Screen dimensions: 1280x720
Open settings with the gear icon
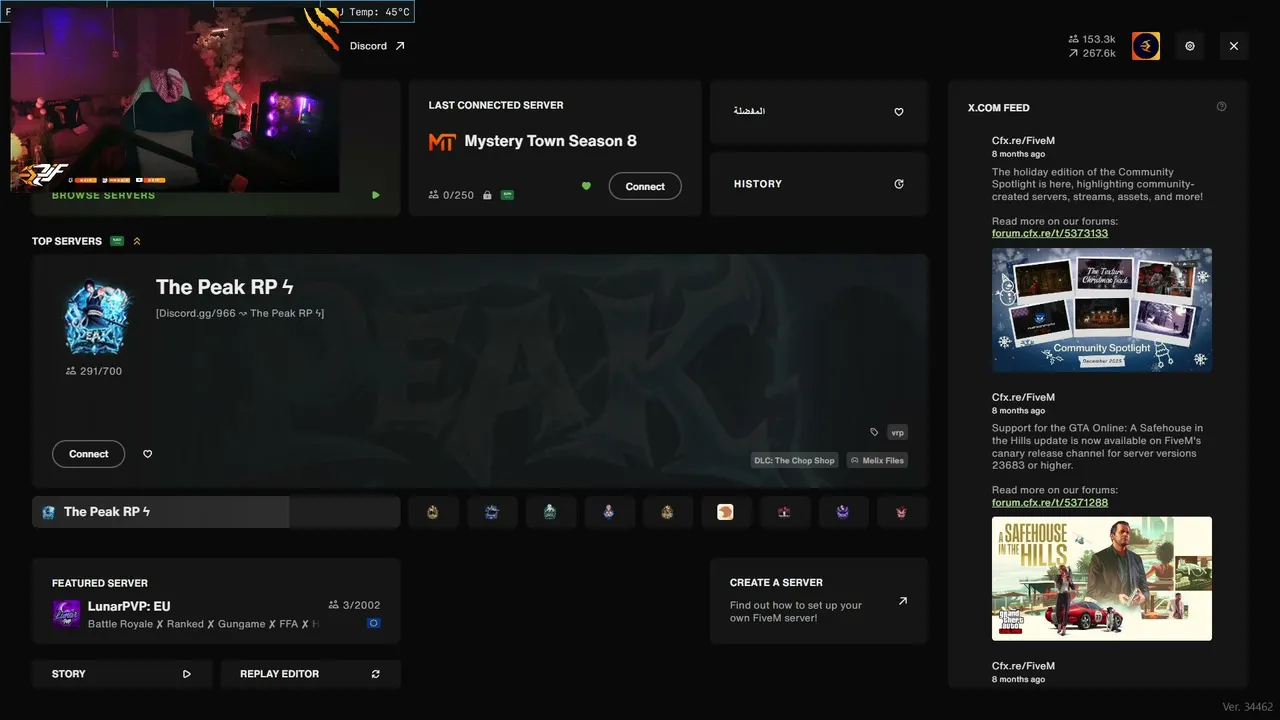[x=1190, y=46]
